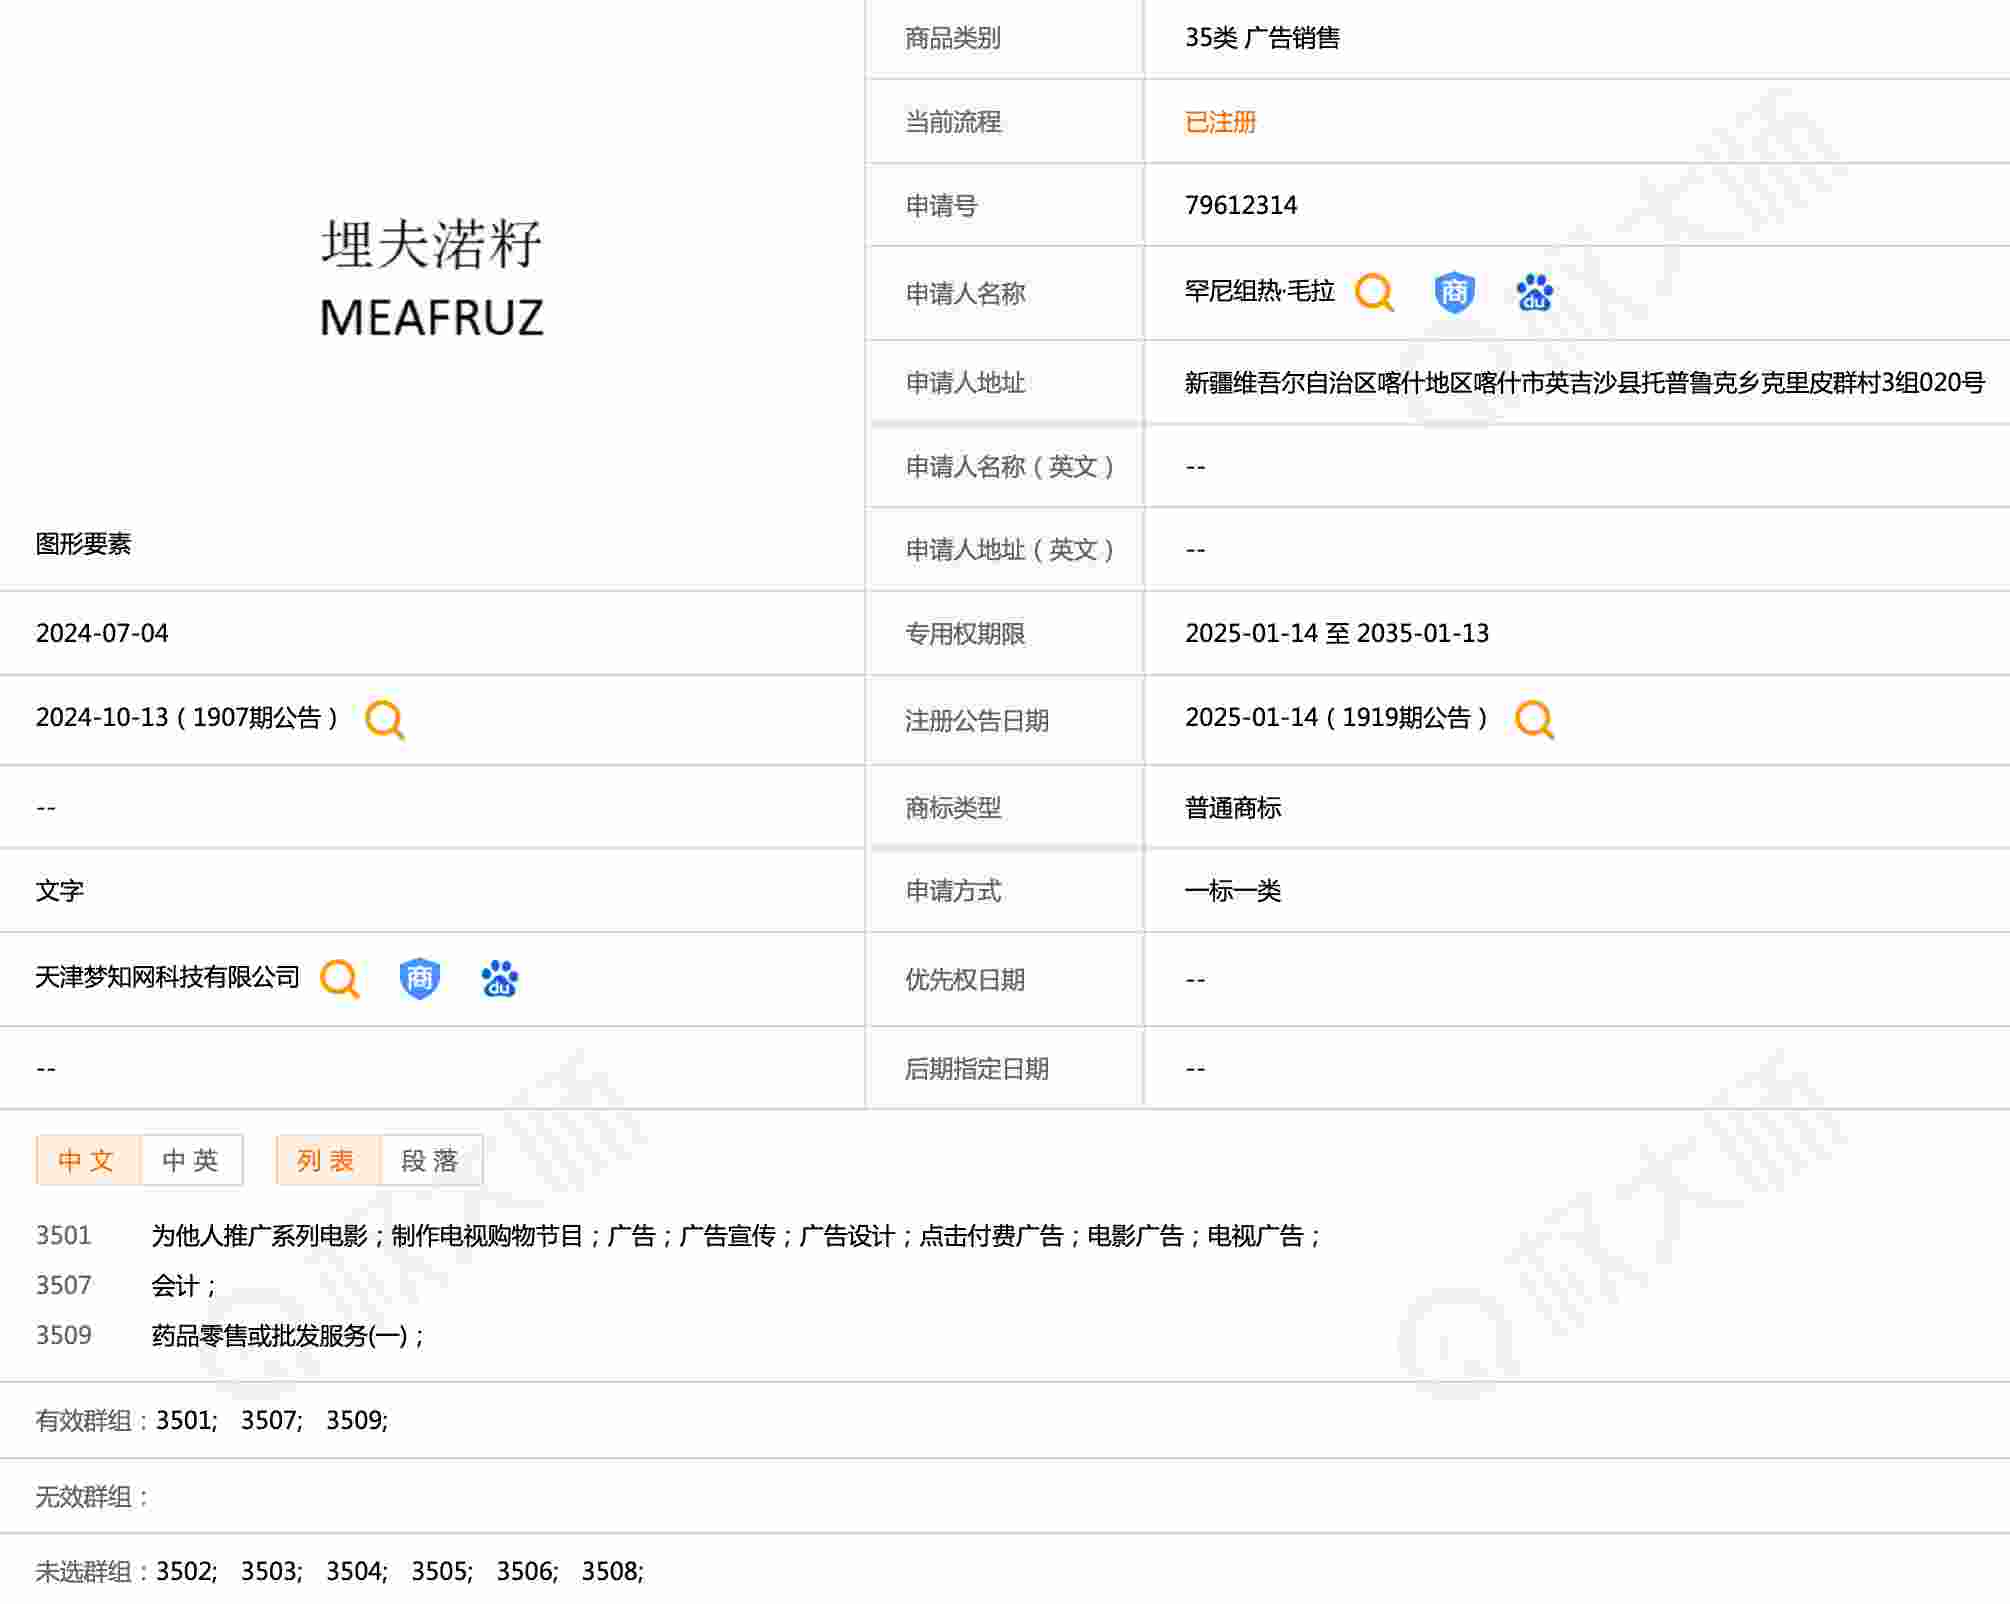Click search icon next to 1919期公告

[1534, 719]
